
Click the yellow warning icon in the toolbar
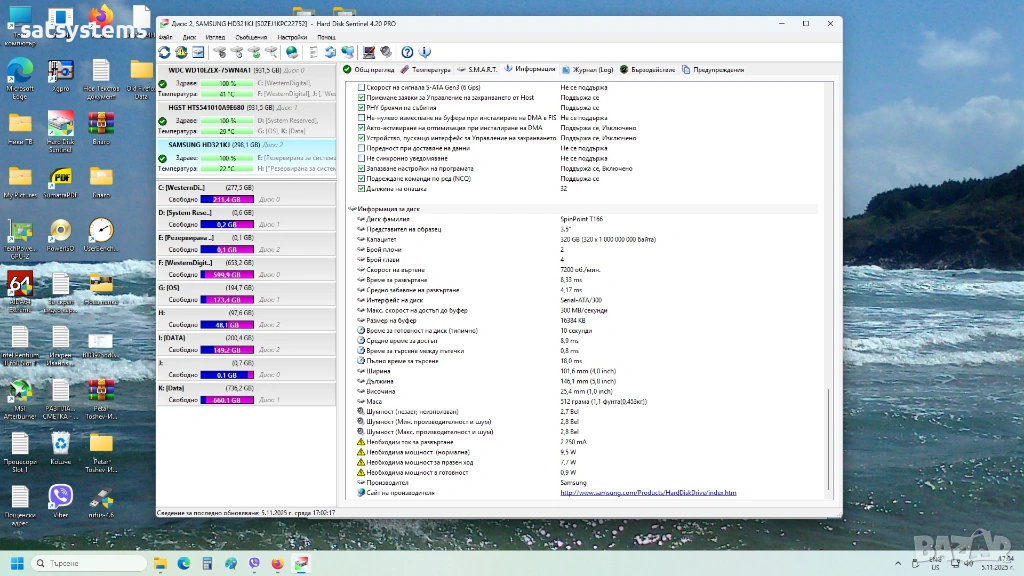click(181, 52)
